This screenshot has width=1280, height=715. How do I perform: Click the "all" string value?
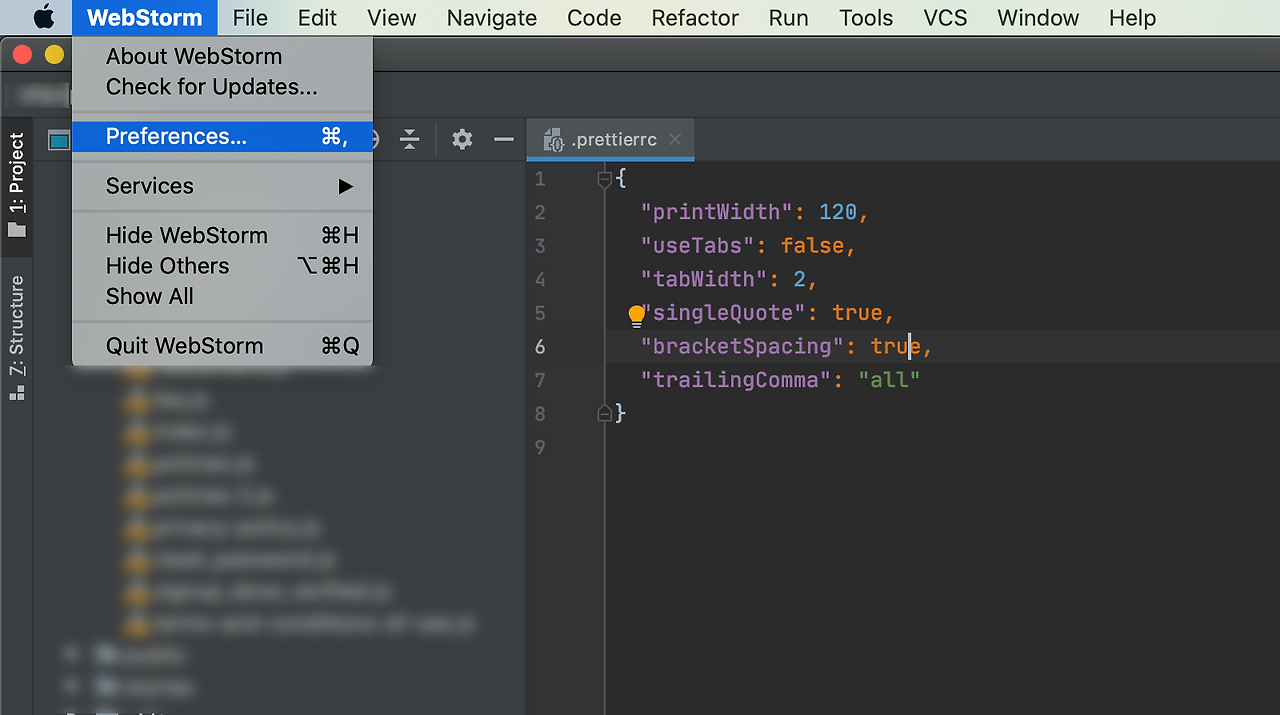889,380
